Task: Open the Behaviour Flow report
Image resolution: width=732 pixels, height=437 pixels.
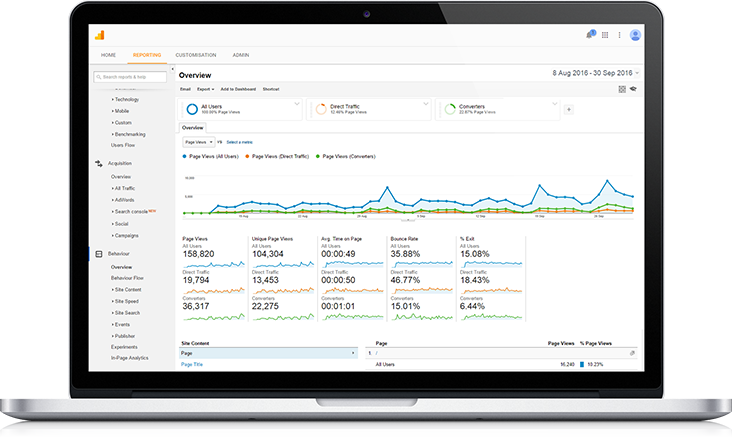Action: coord(127,278)
